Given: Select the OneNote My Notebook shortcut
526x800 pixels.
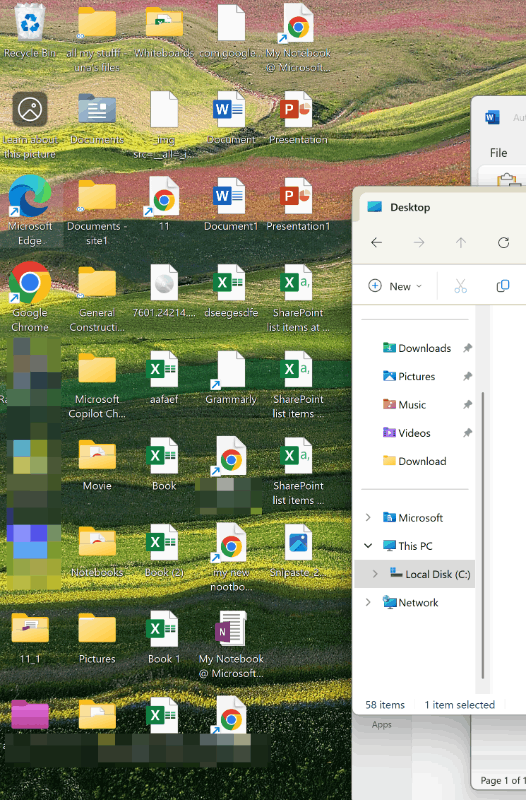Looking at the screenshot, I should (x=231, y=644).
